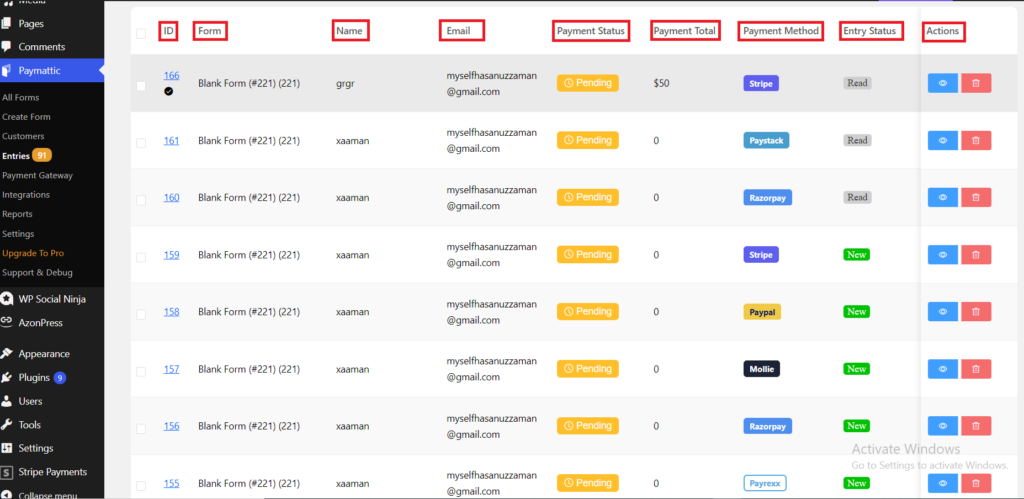Tick the checkbox for entry 157
This screenshot has width=1024, height=499.
(141, 372)
